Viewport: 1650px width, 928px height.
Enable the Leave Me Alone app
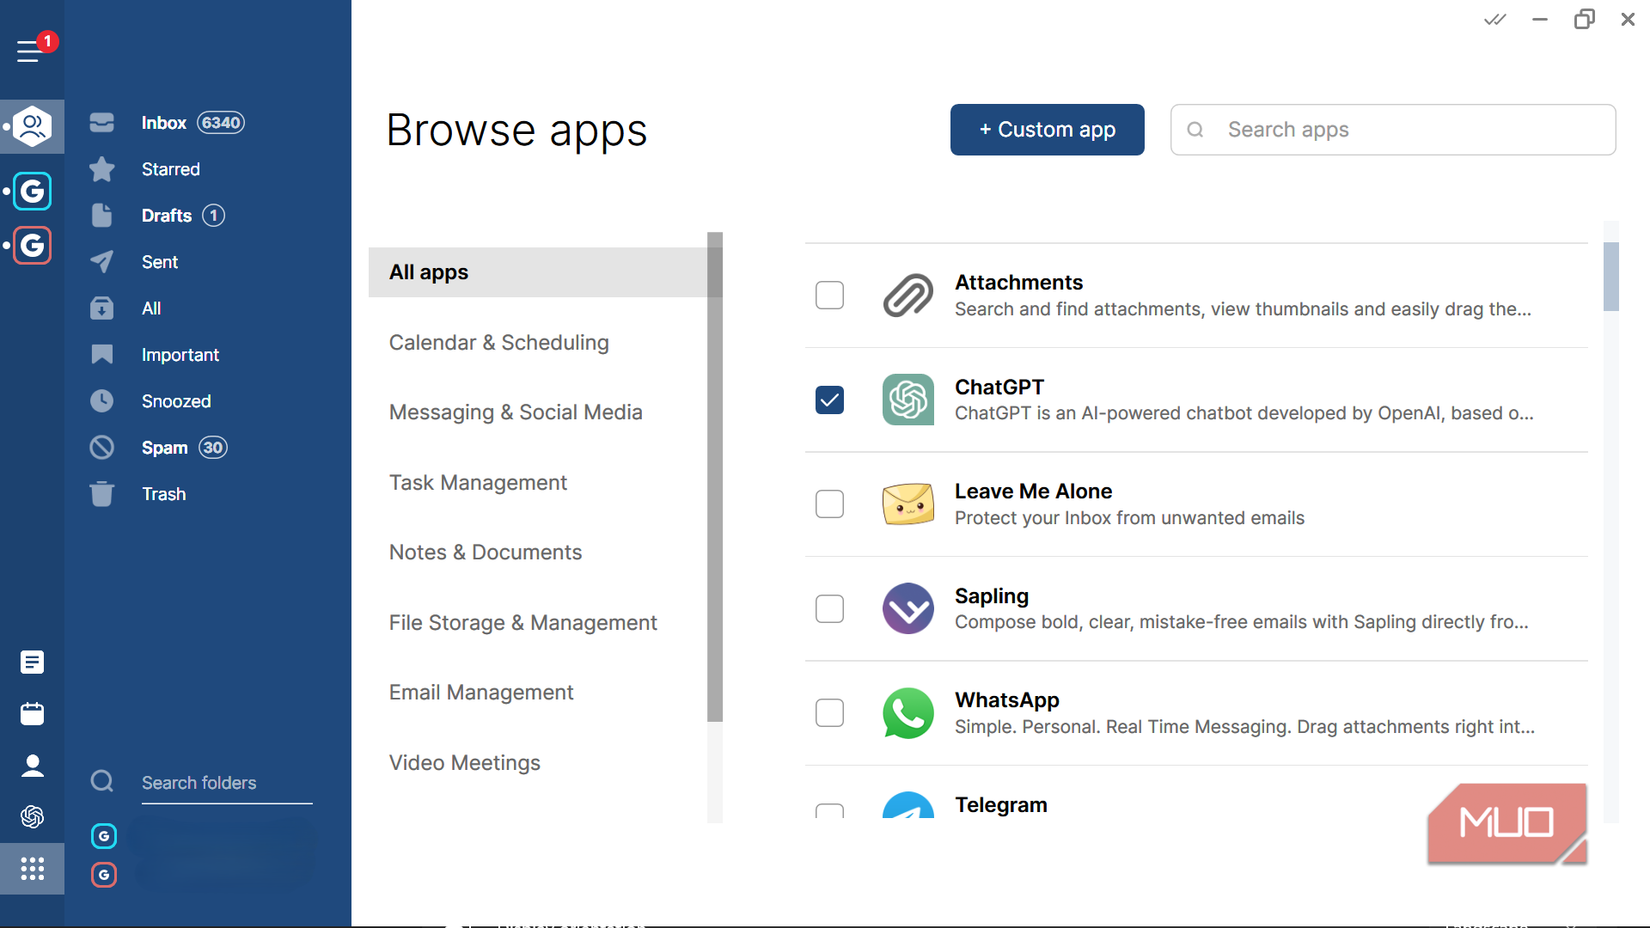pos(829,504)
